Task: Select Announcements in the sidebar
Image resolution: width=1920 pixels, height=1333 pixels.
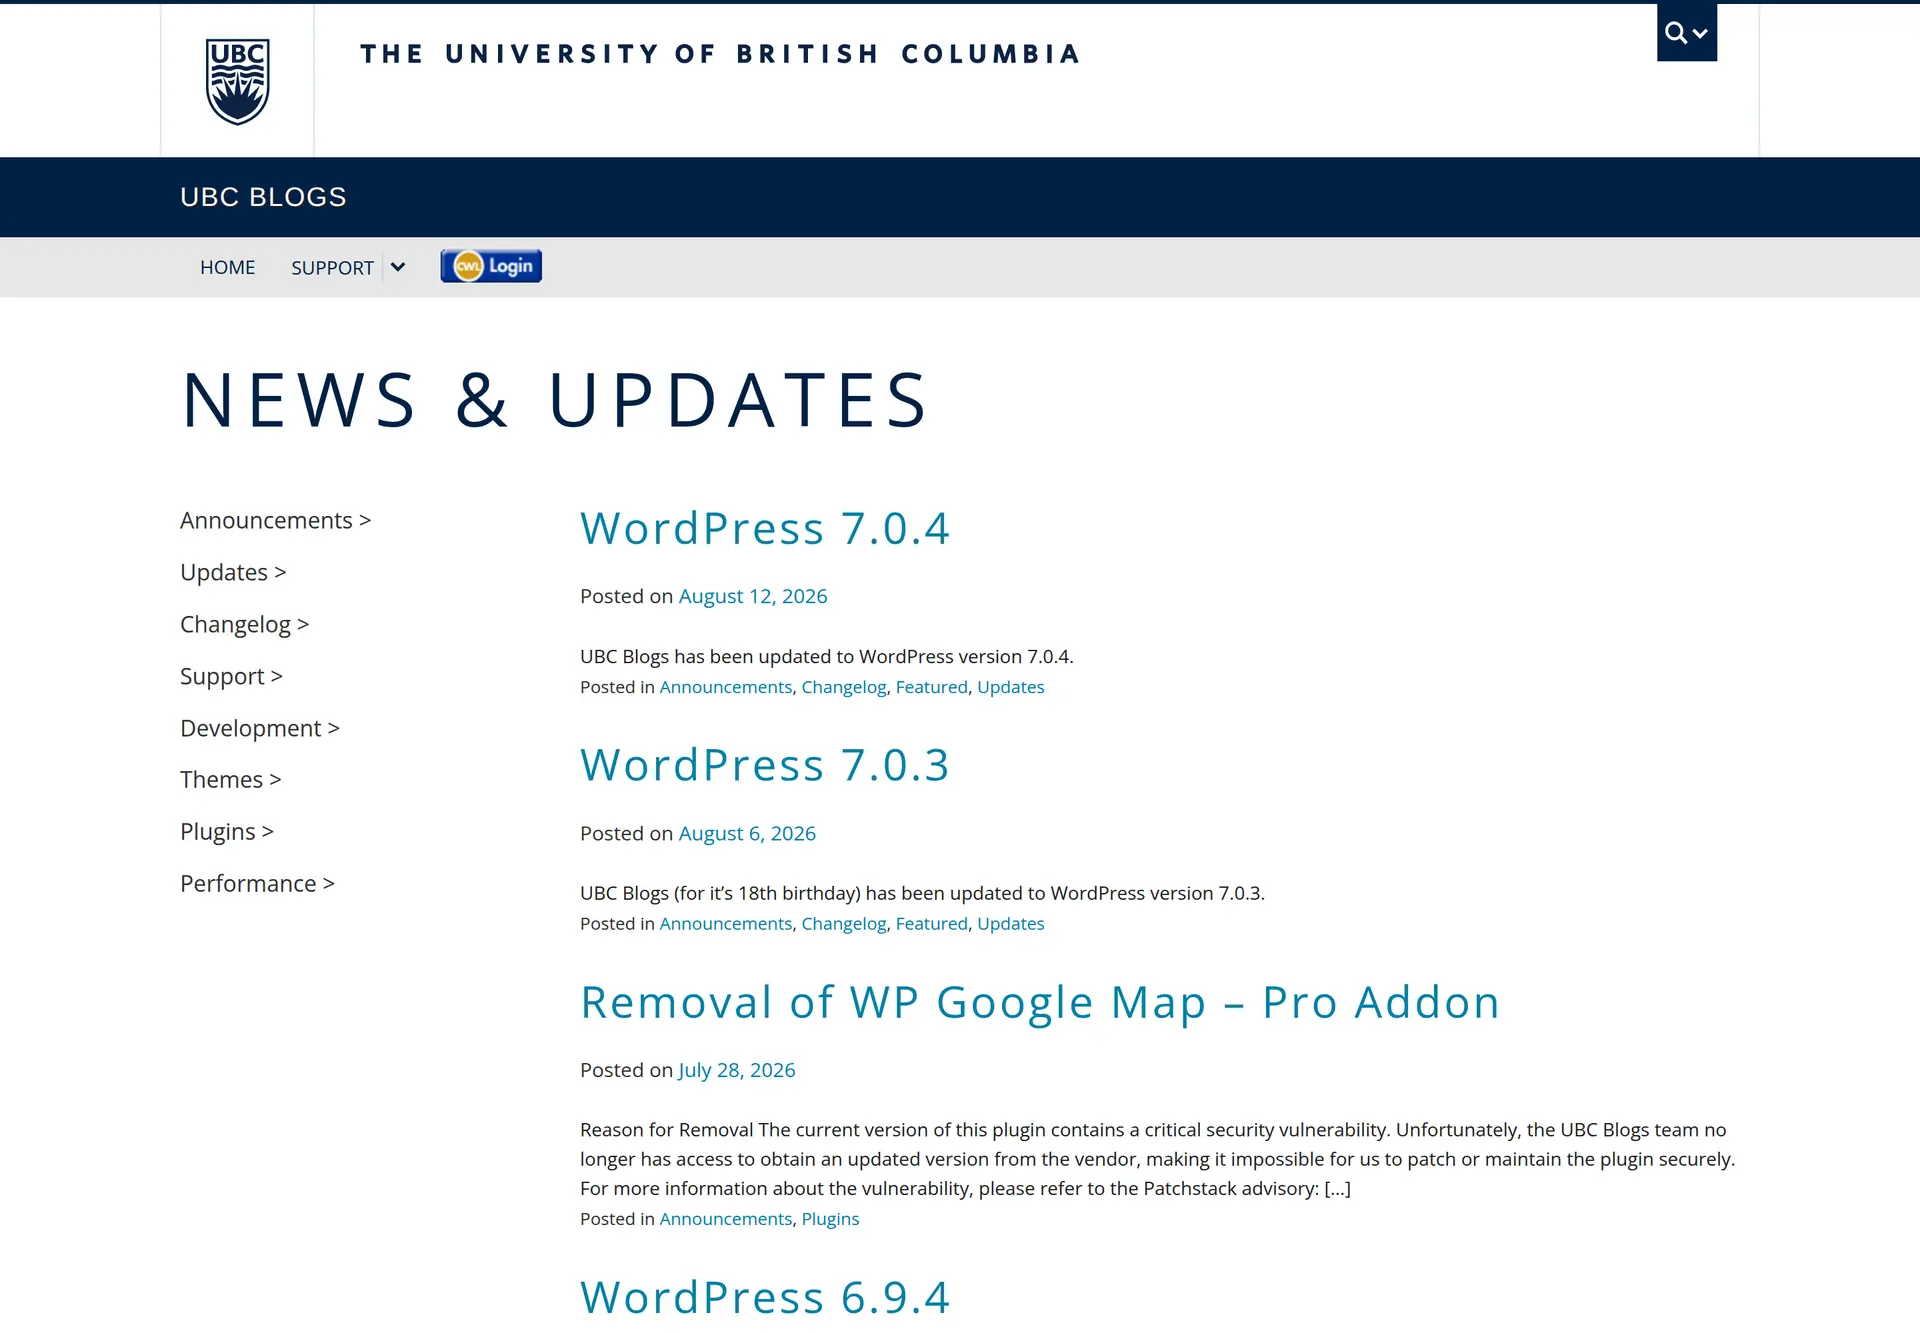Action: 275,520
